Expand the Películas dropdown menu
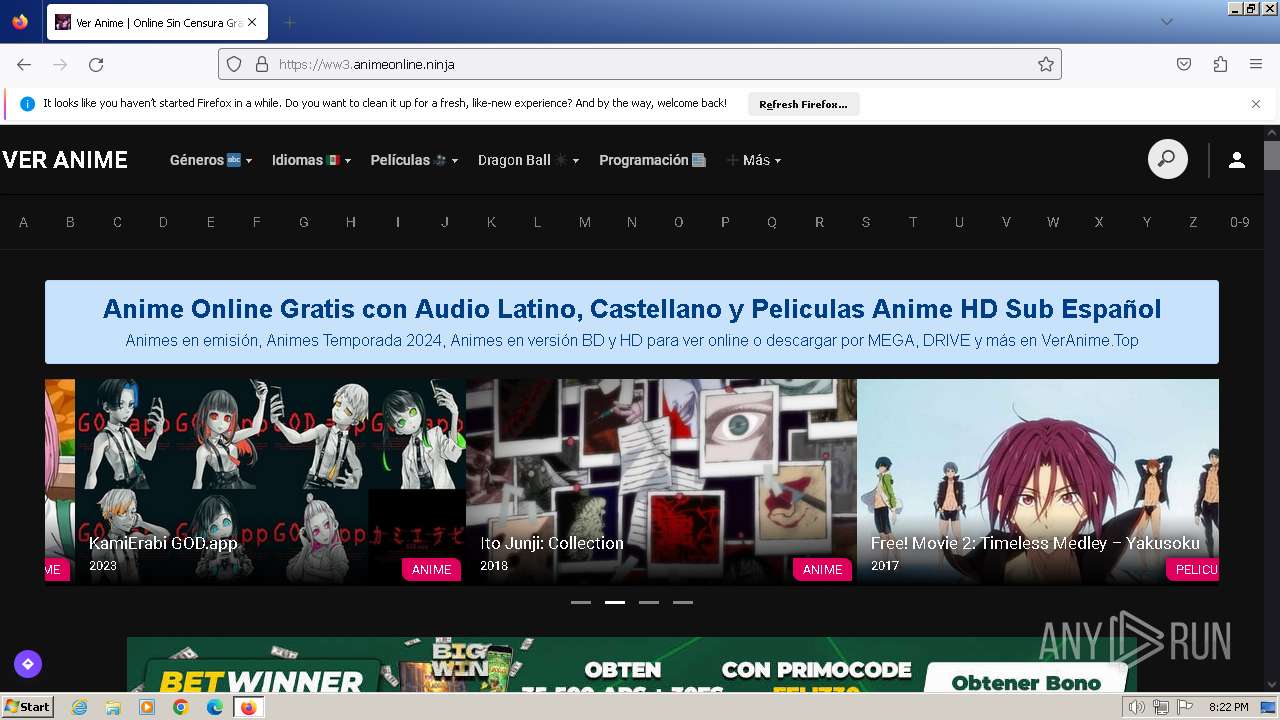This screenshot has width=1280, height=720. pos(414,160)
